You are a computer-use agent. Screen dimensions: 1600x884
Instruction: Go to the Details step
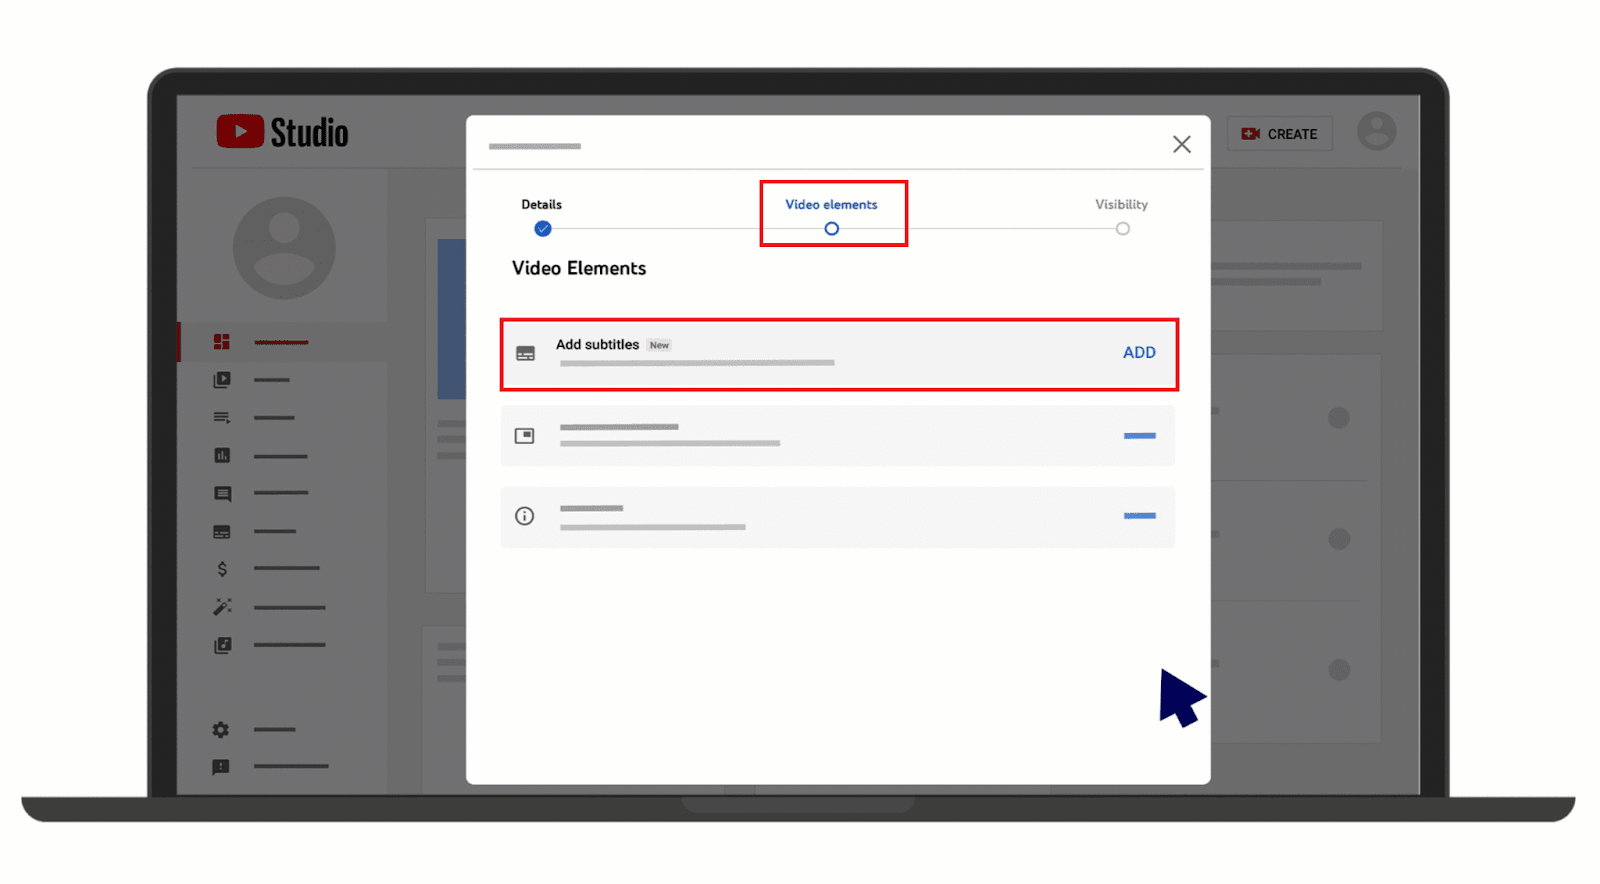tap(542, 217)
